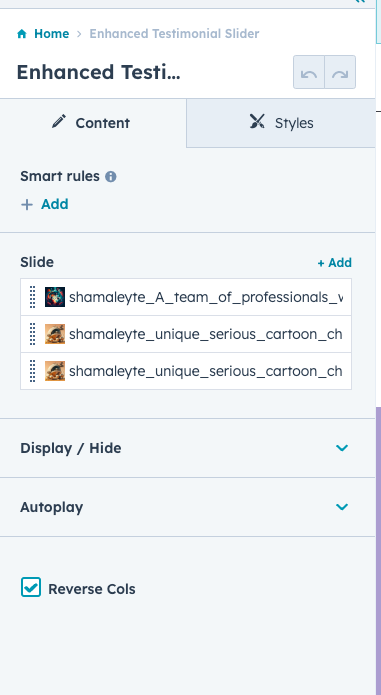Image resolution: width=381 pixels, height=695 pixels.
Task: Switch to the Styles tab
Action: (x=281, y=123)
